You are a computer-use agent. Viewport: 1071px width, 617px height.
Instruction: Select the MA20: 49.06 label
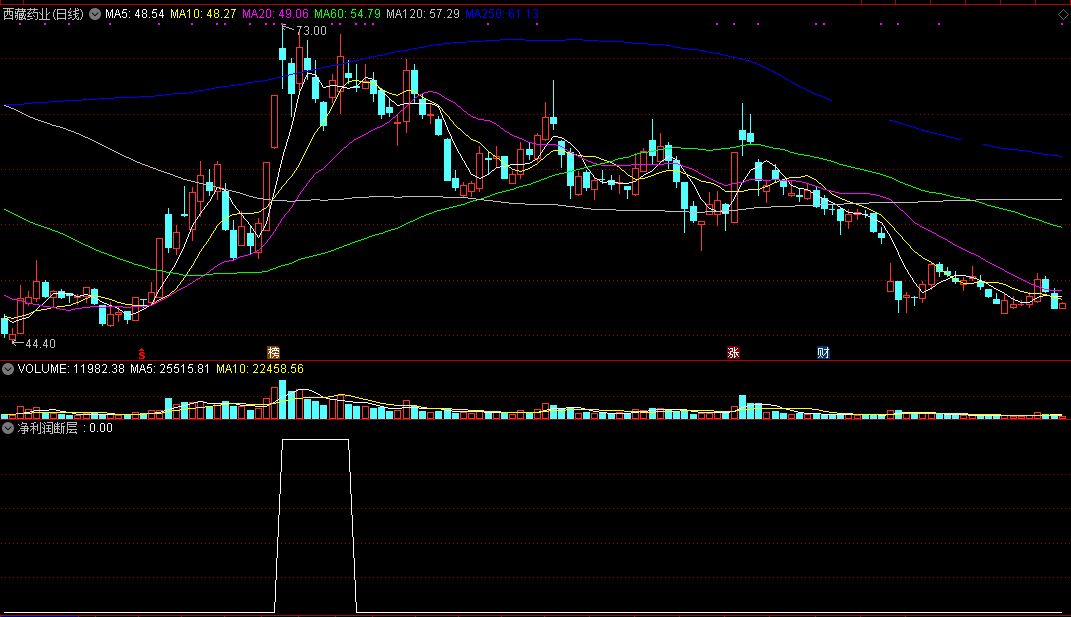pyautogui.click(x=275, y=14)
